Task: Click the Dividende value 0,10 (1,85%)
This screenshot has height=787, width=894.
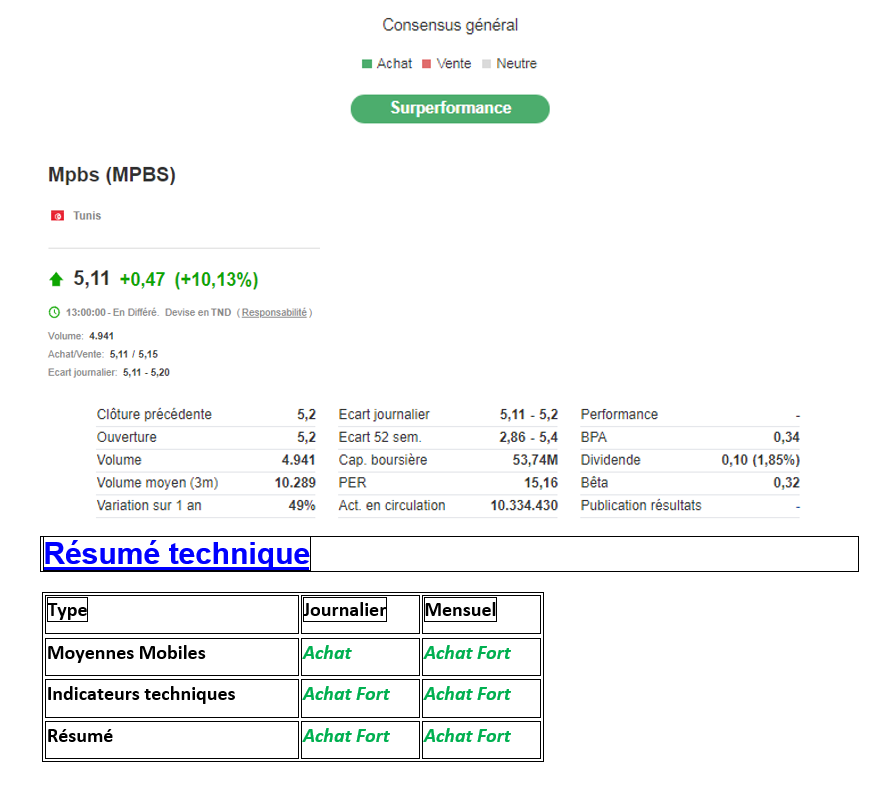Action: pos(760,460)
